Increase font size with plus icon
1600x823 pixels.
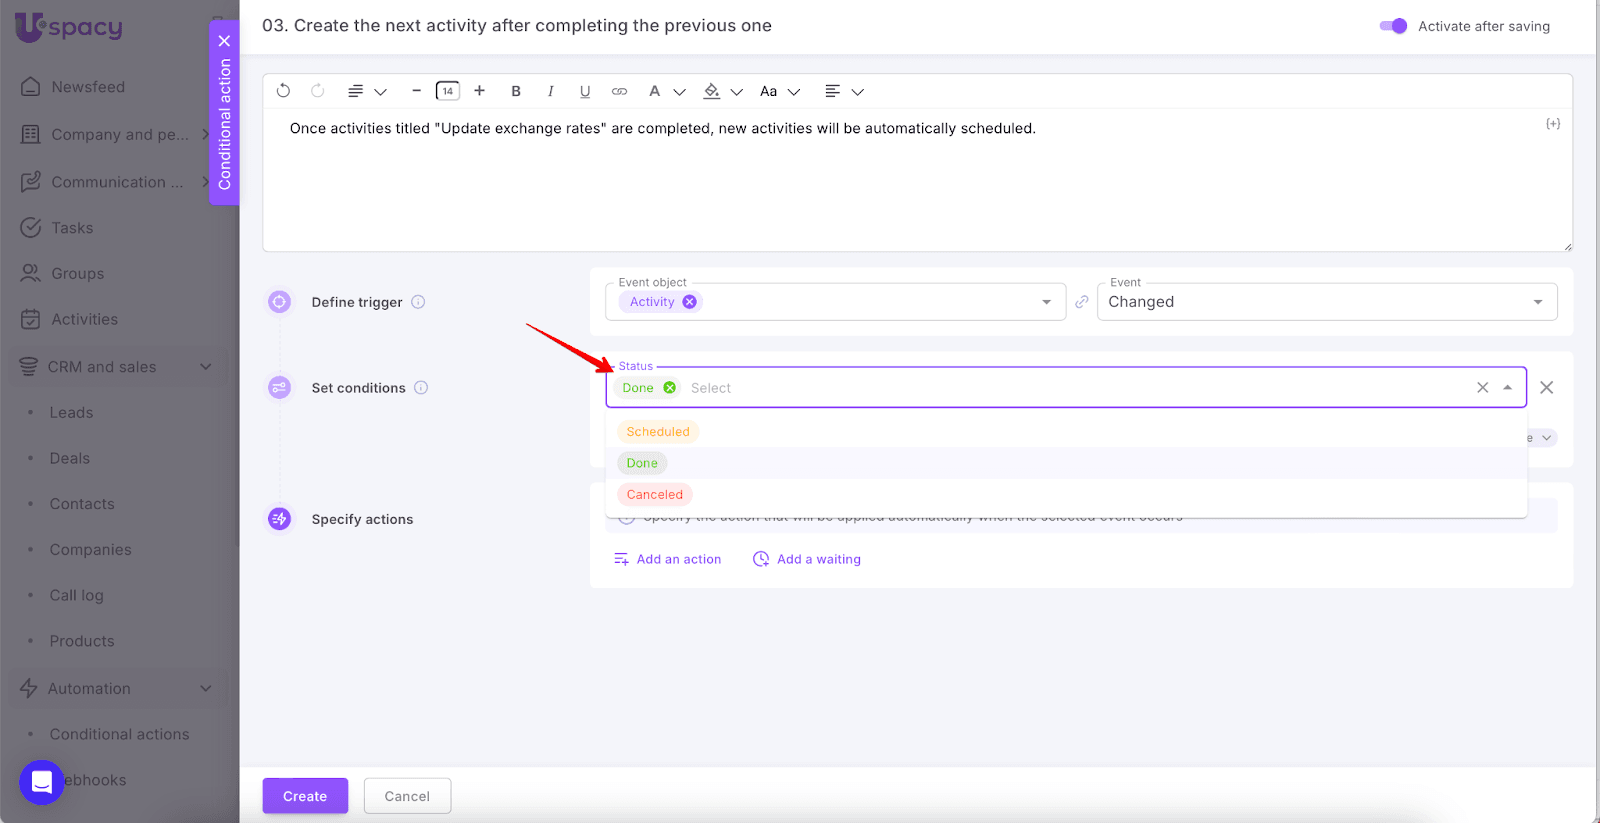480,91
